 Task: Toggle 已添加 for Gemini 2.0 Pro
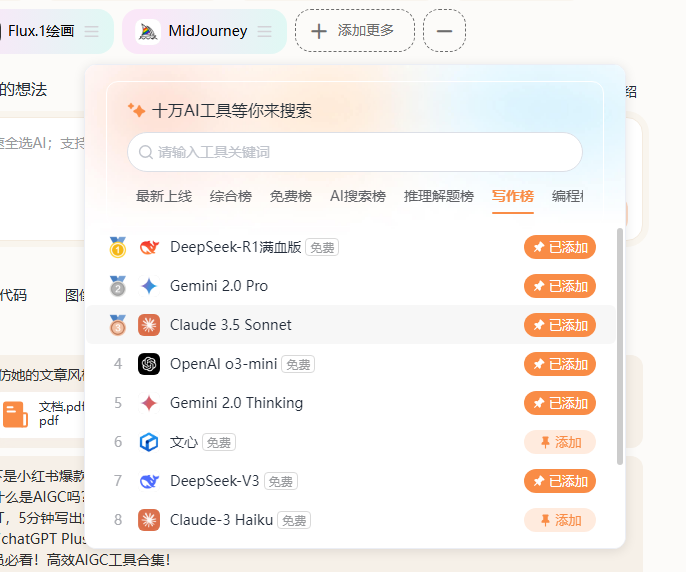(x=560, y=286)
